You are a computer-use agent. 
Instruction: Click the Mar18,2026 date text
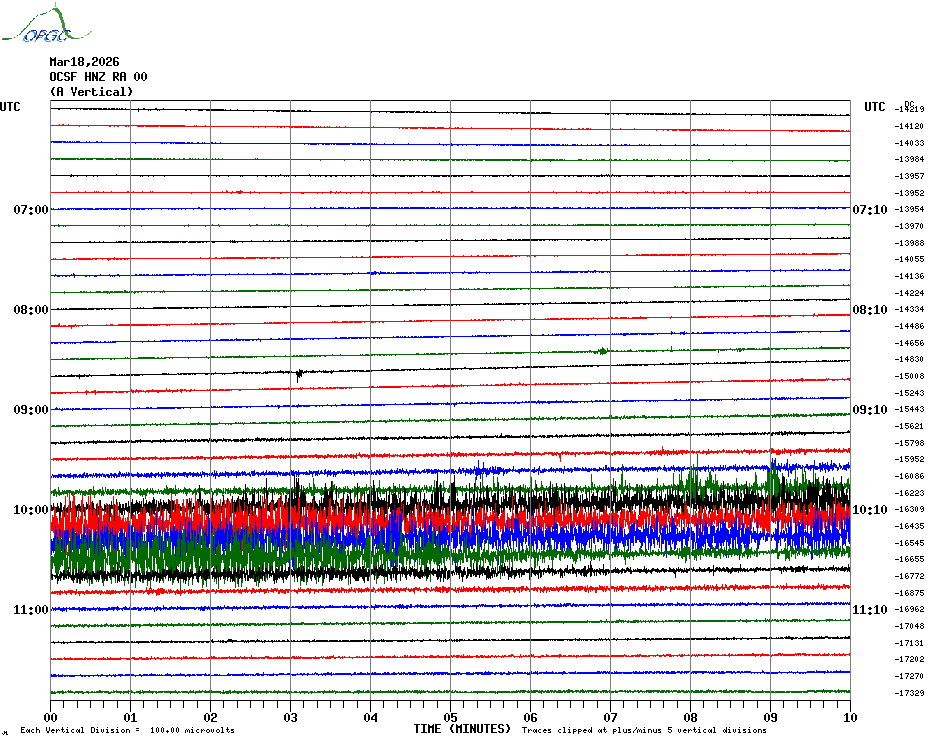(84, 62)
